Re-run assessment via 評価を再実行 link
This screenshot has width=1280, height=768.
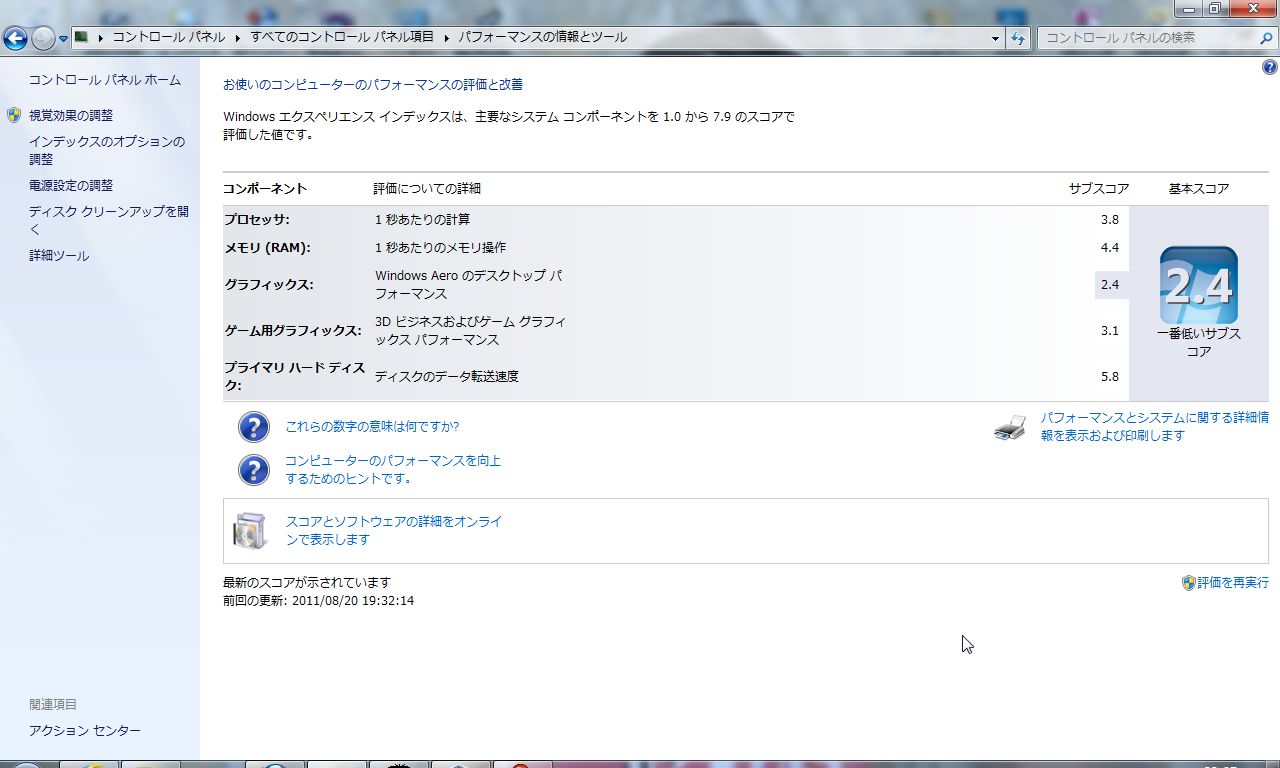coord(1233,582)
